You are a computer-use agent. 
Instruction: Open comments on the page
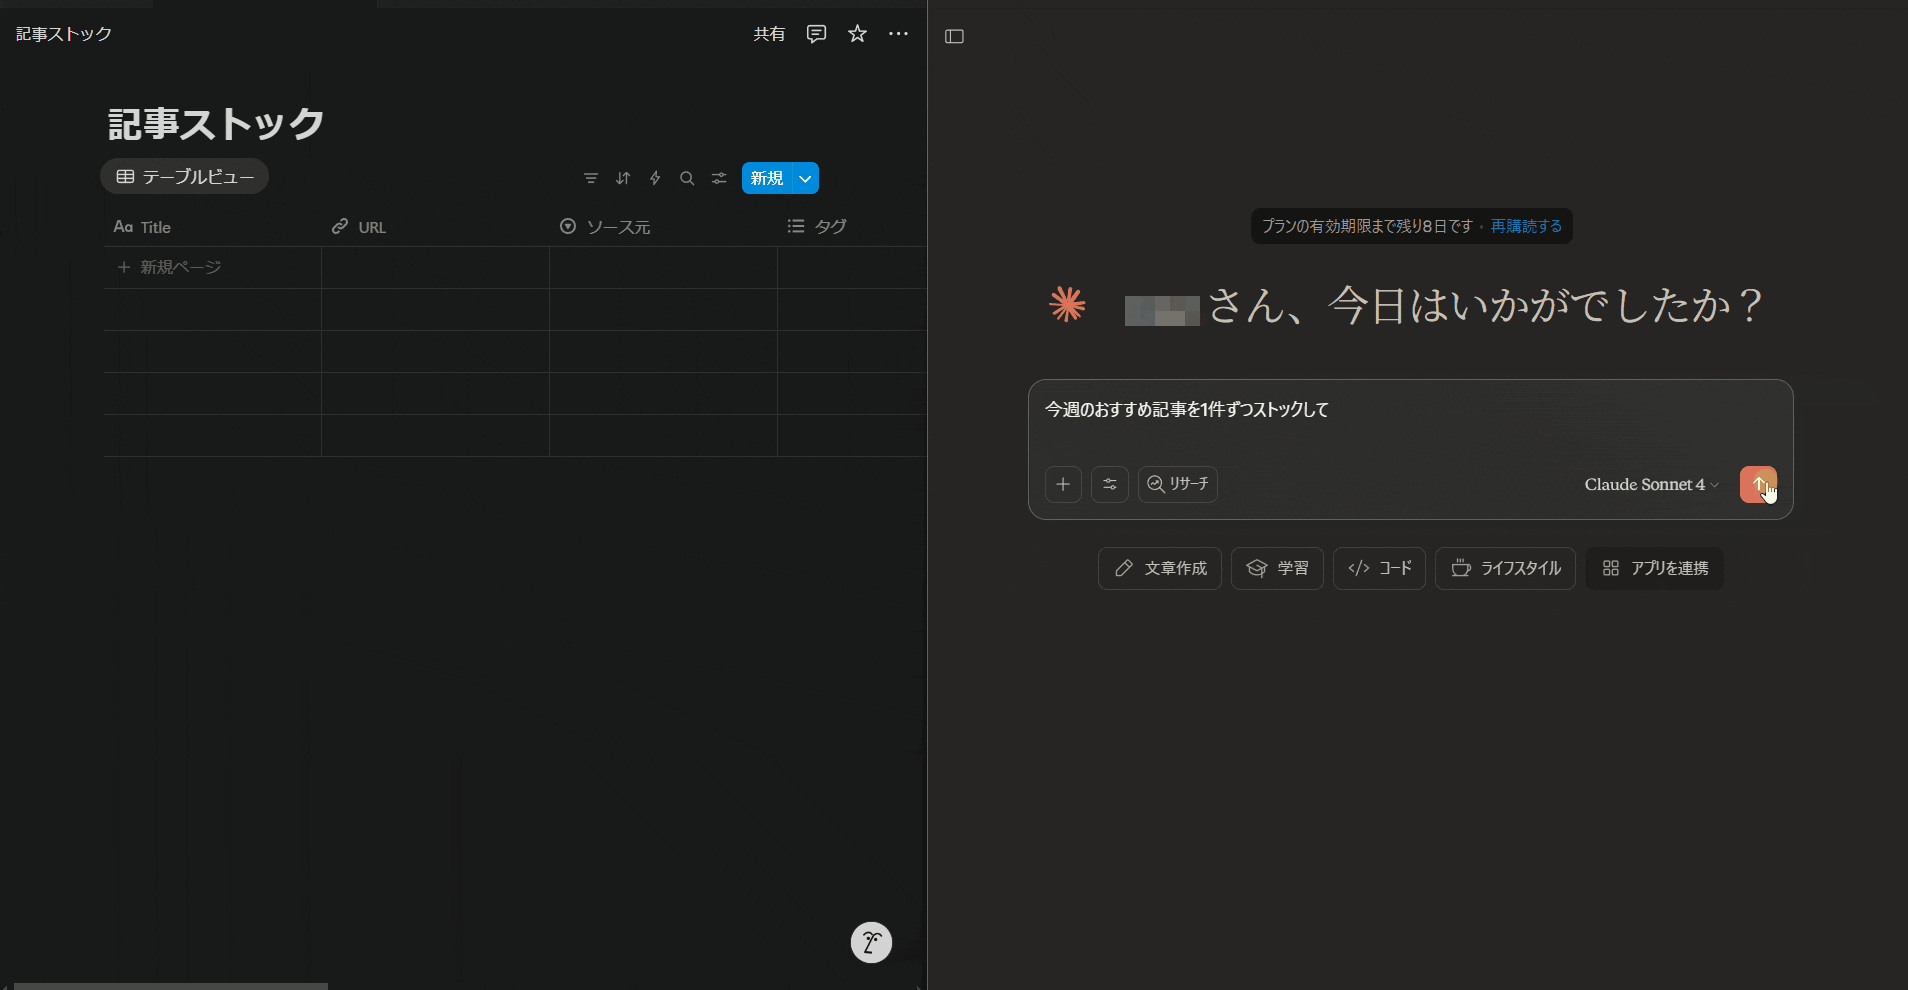click(816, 33)
